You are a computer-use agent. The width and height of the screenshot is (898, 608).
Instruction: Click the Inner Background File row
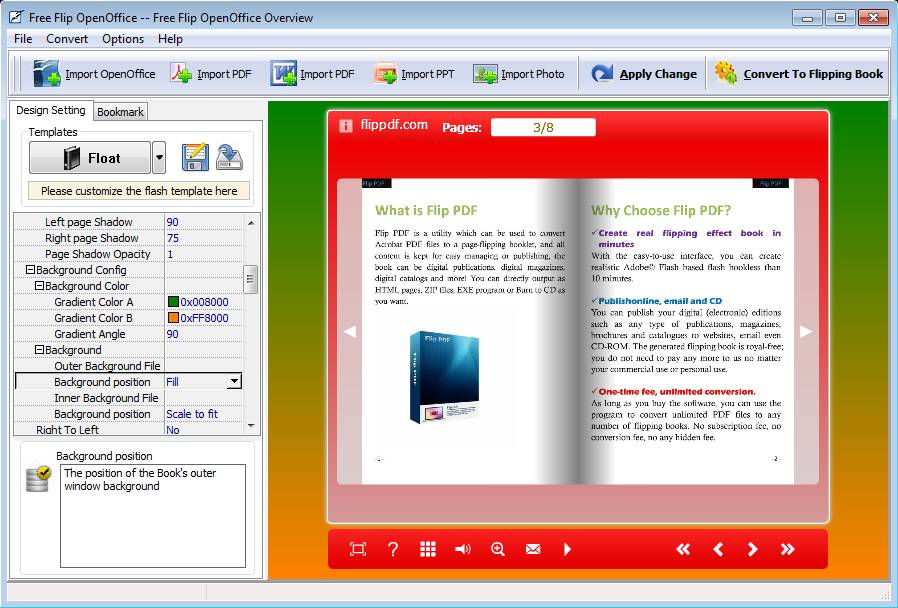pyautogui.click(x=129, y=398)
